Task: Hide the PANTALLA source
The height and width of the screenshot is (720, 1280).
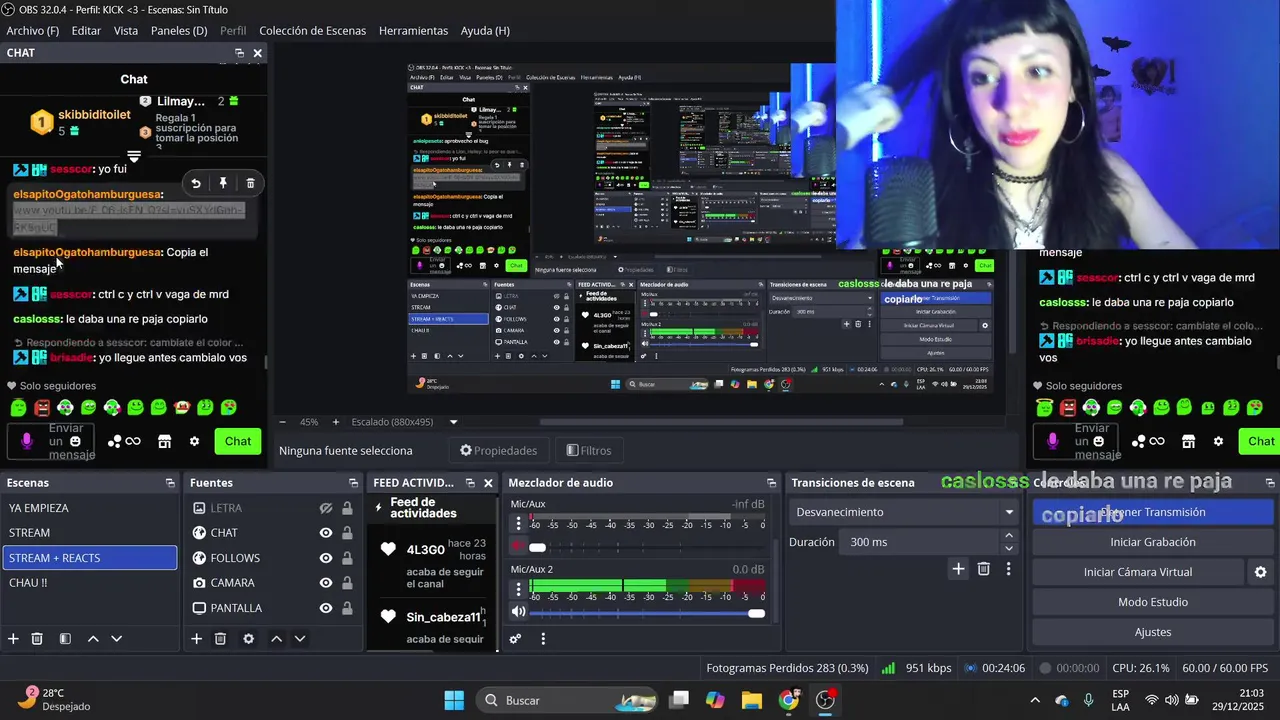Action: coord(326,608)
